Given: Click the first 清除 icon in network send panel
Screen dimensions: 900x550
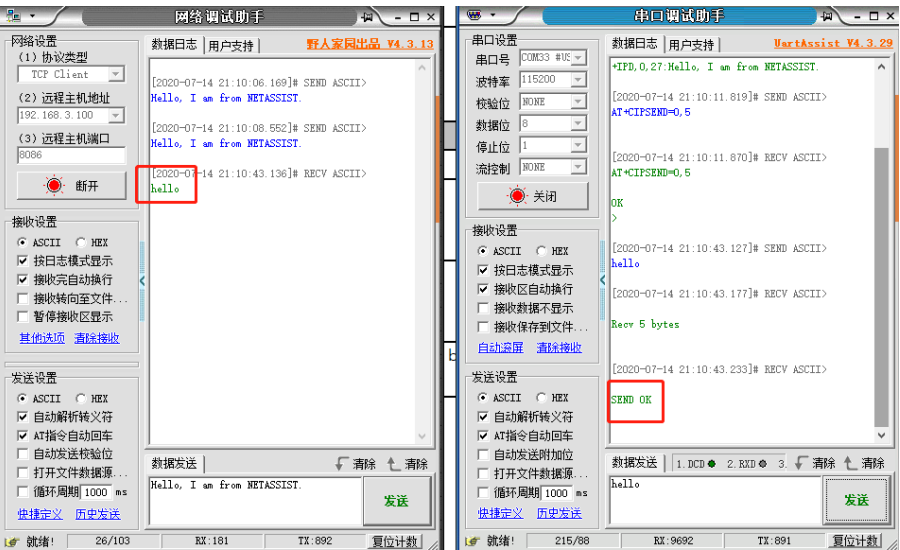Looking at the screenshot, I should pyautogui.click(x=342, y=463).
